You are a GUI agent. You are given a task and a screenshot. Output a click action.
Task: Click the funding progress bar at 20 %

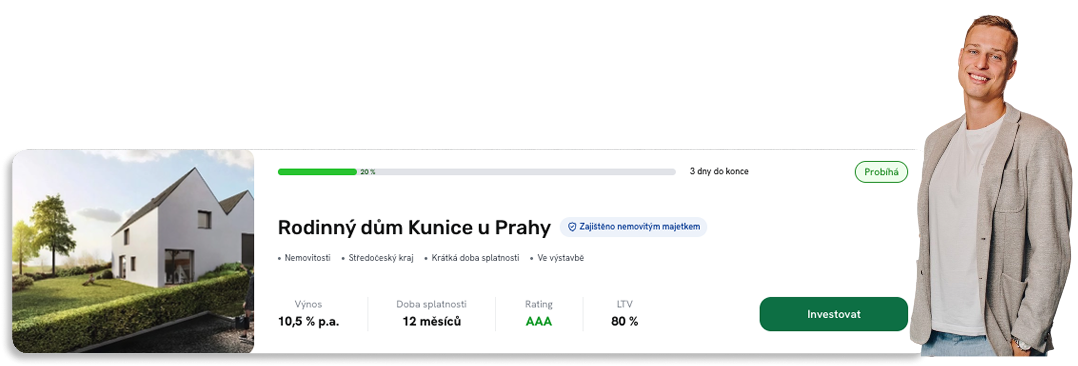tap(476, 172)
